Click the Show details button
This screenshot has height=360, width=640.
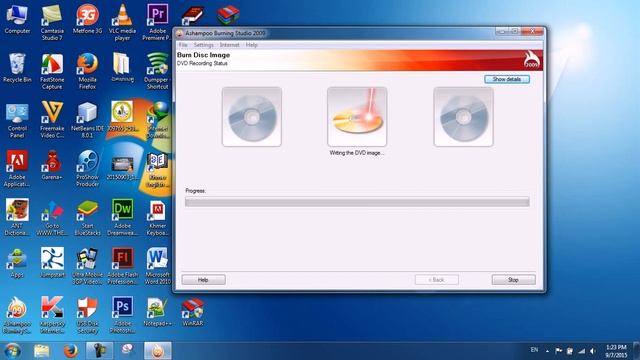[507, 79]
